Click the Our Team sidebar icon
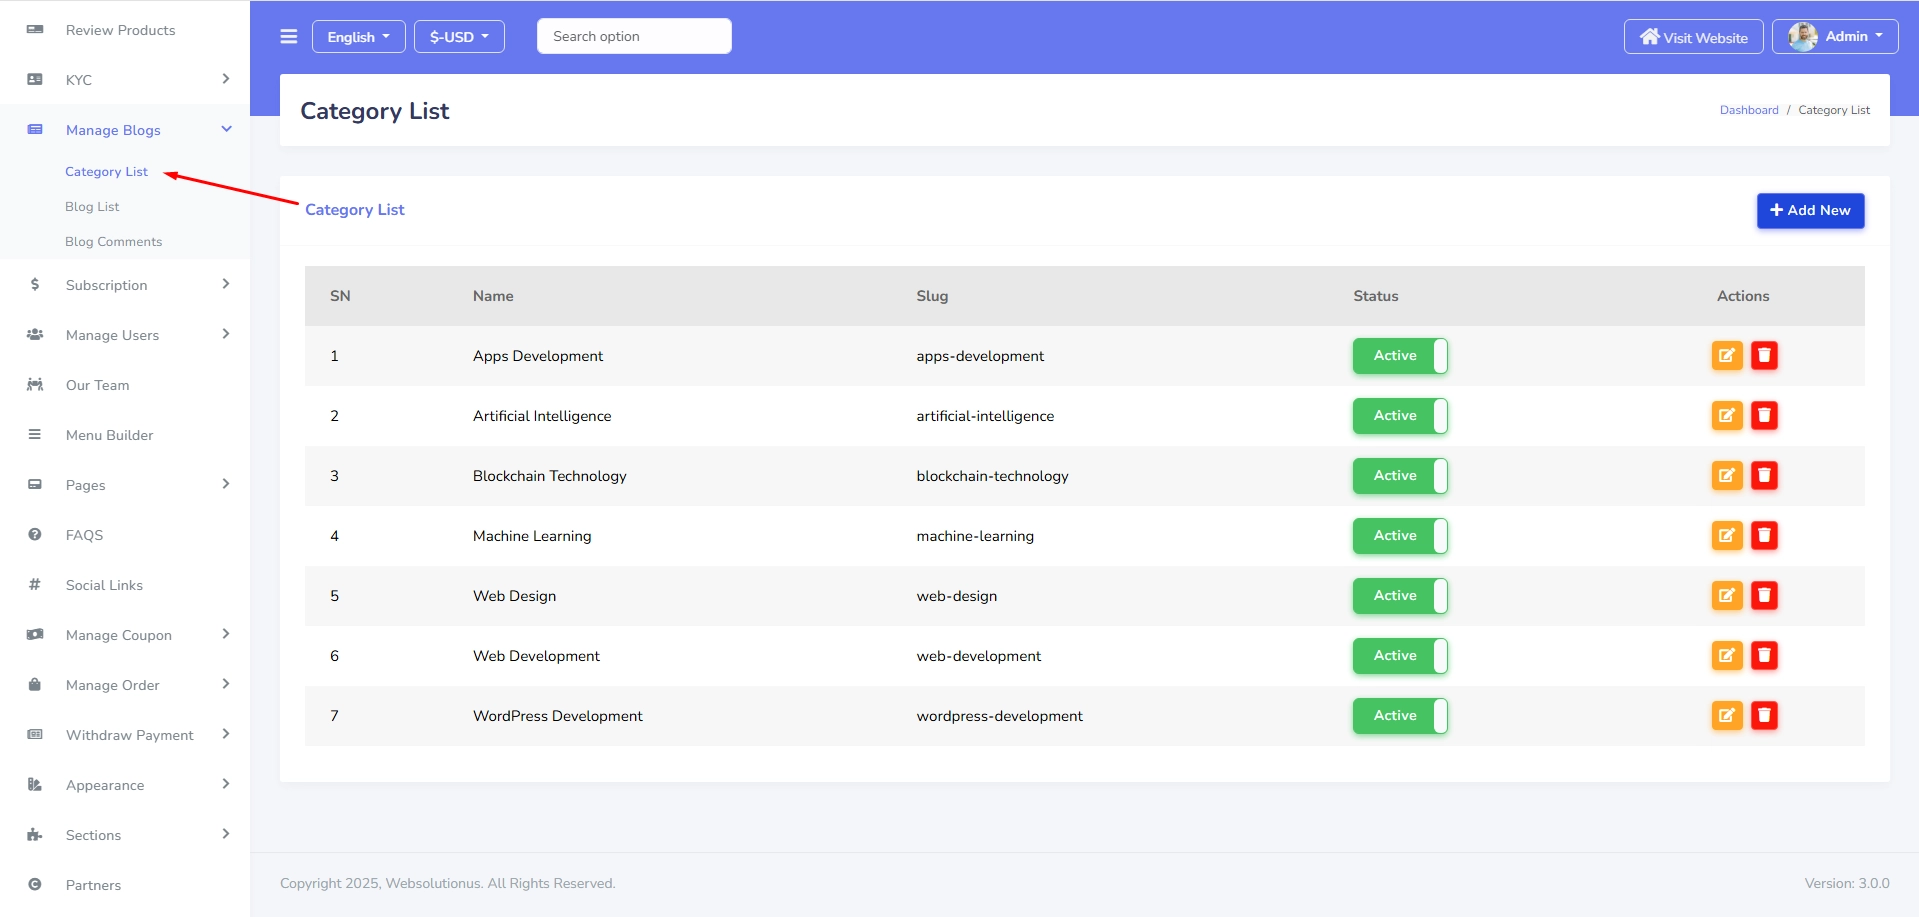 35,384
